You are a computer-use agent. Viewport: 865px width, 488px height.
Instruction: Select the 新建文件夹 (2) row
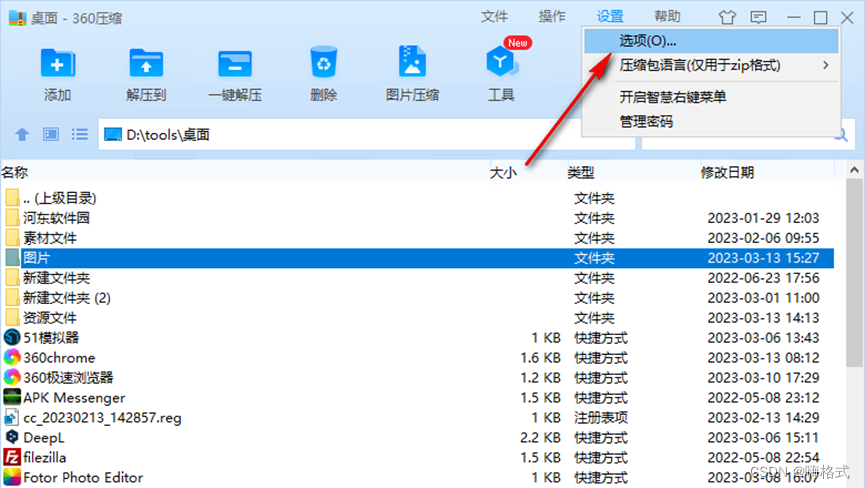(418, 298)
